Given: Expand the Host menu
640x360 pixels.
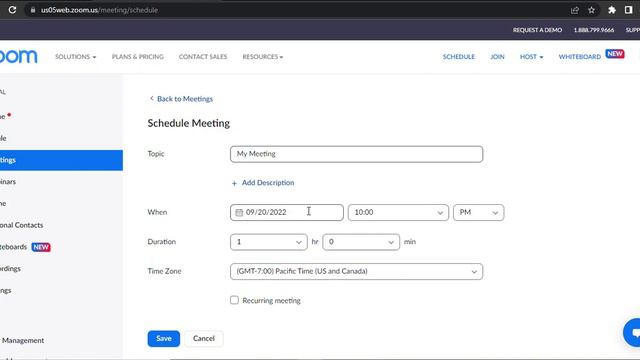Looking at the screenshot, I should pyautogui.click(x=531, y=57).
